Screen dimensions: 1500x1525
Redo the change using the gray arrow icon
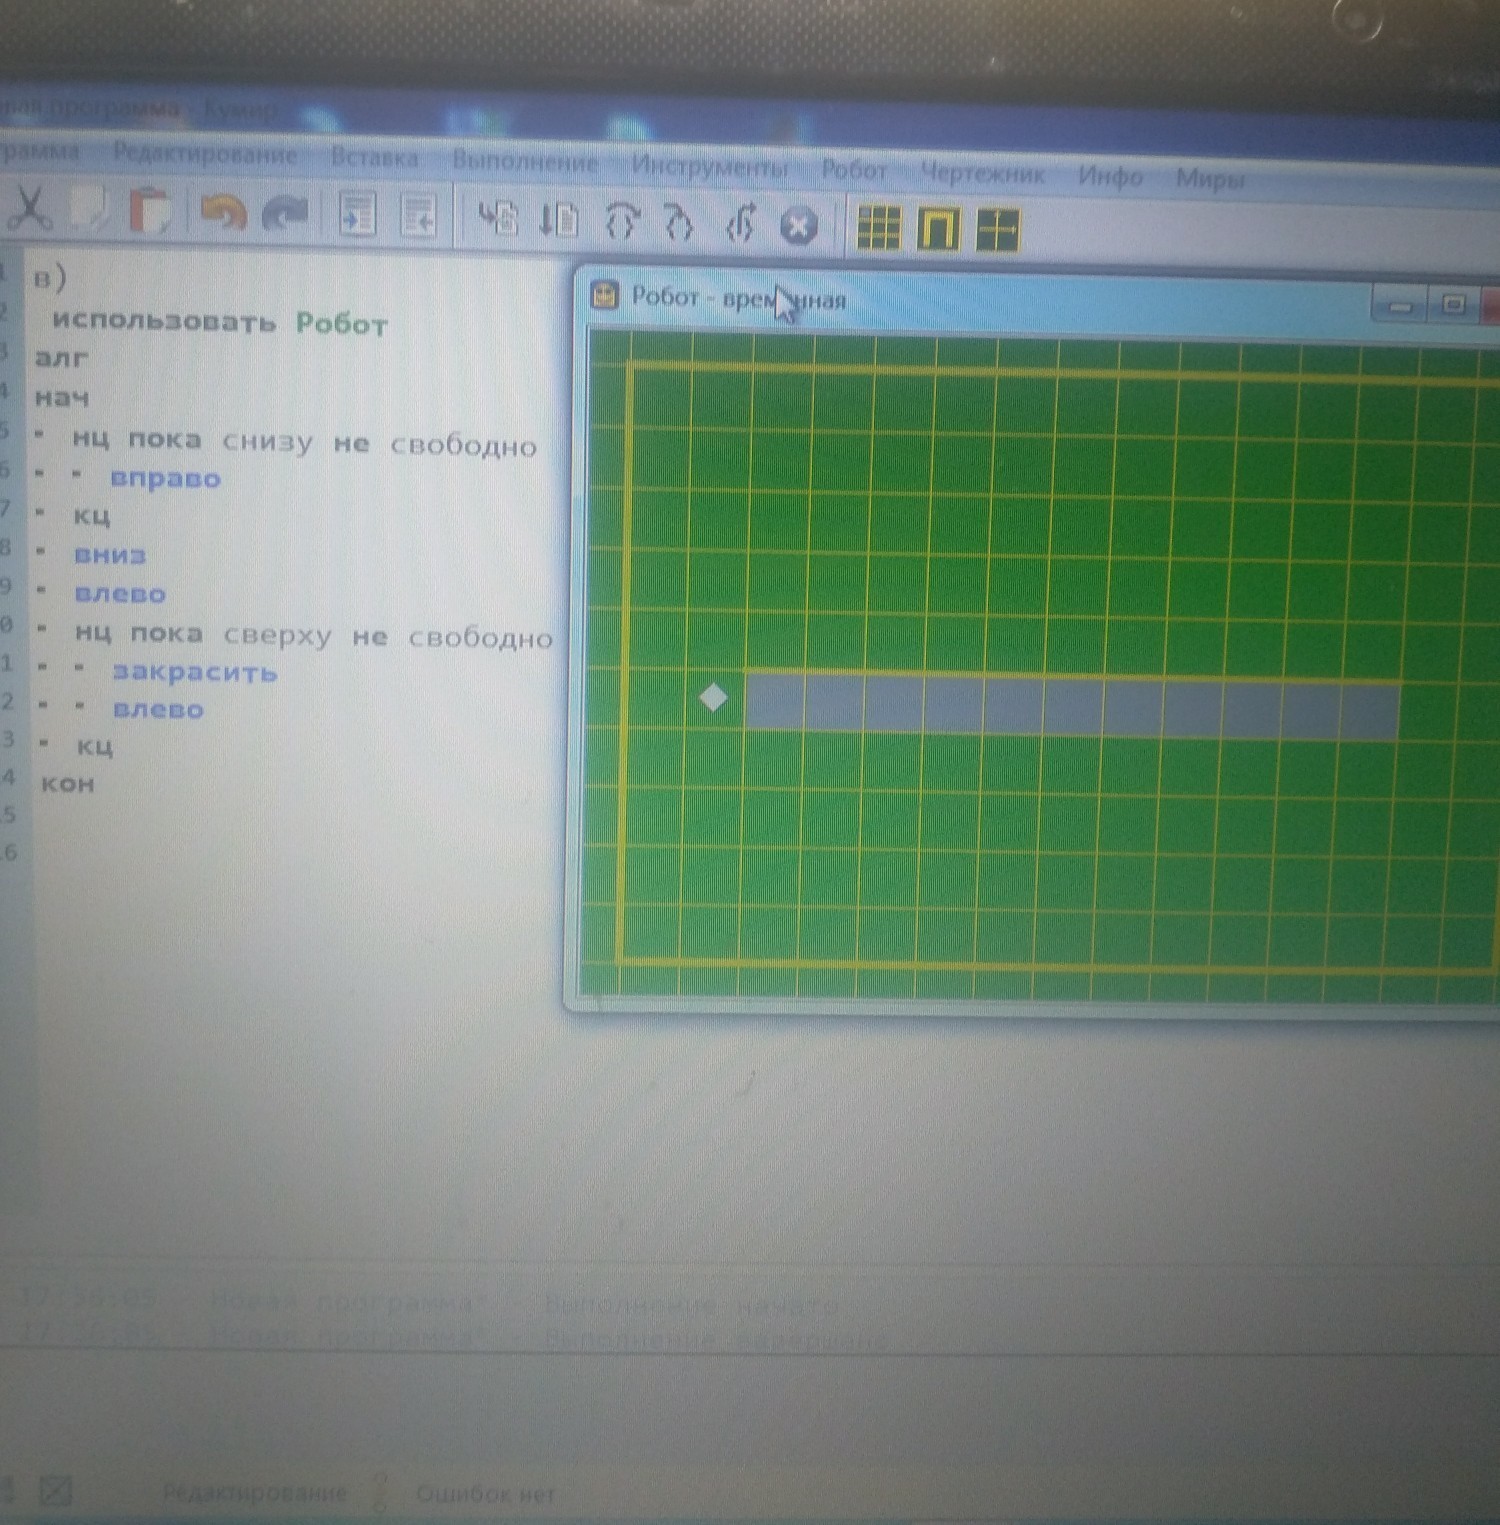[285, 215]
